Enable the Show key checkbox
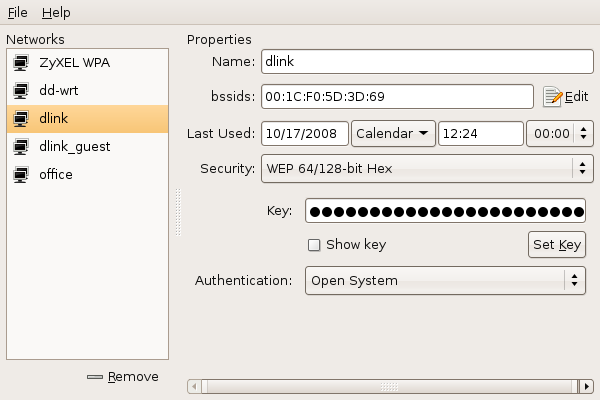Screen dimensions: 600x400 (x=314, y=245)
